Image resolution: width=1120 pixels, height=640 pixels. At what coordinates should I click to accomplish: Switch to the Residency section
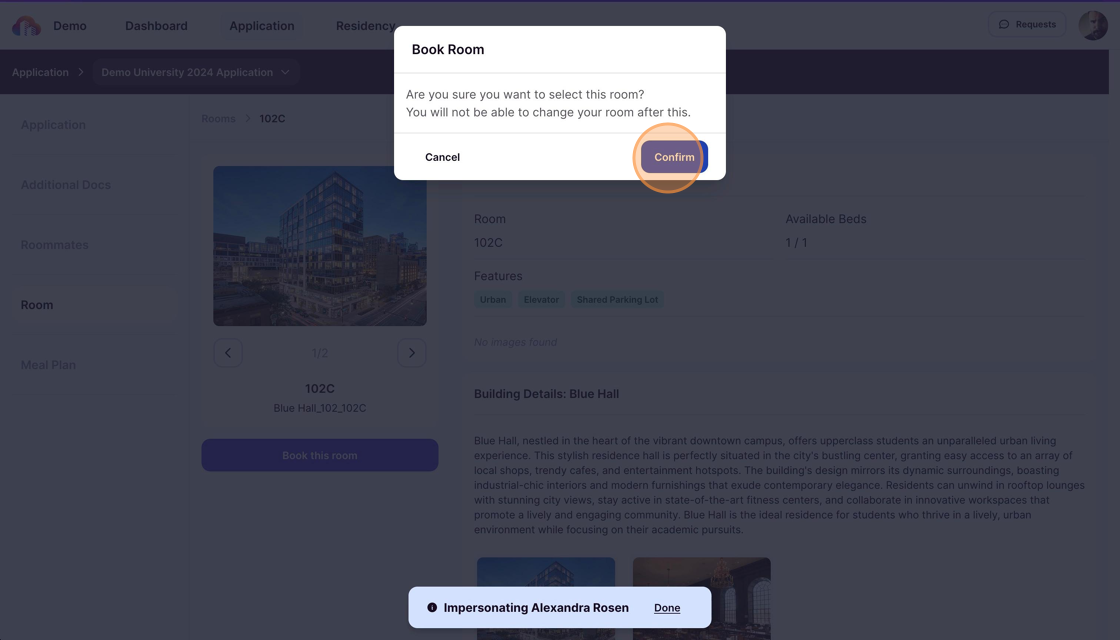pyautogui.click(x=365, y=25)
